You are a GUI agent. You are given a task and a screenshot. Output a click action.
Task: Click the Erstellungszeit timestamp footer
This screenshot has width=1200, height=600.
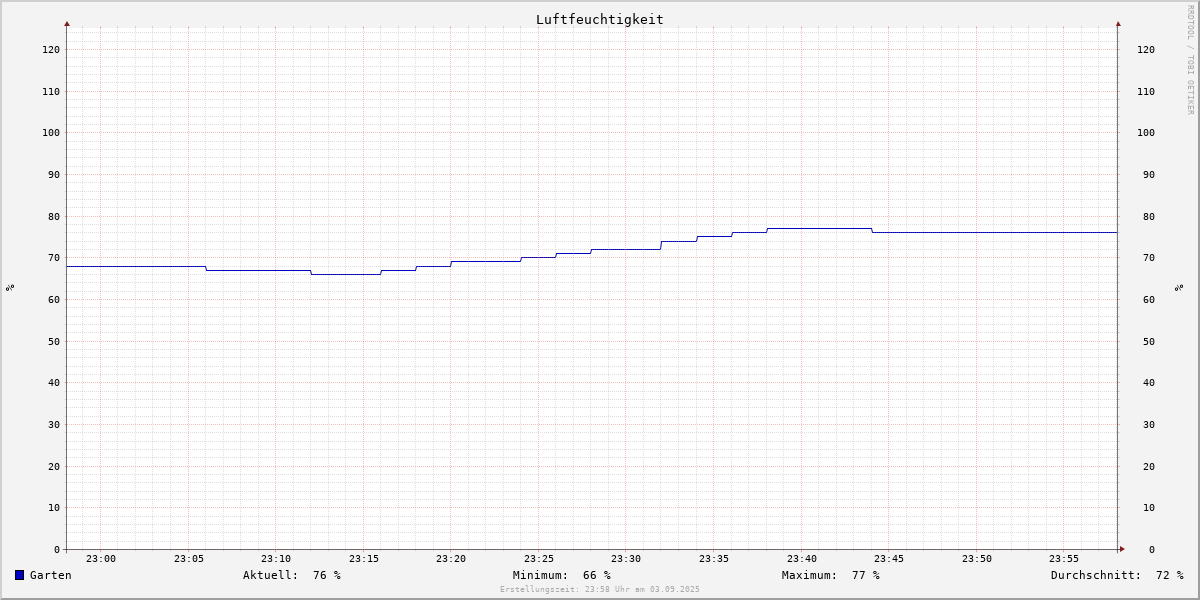599,589
